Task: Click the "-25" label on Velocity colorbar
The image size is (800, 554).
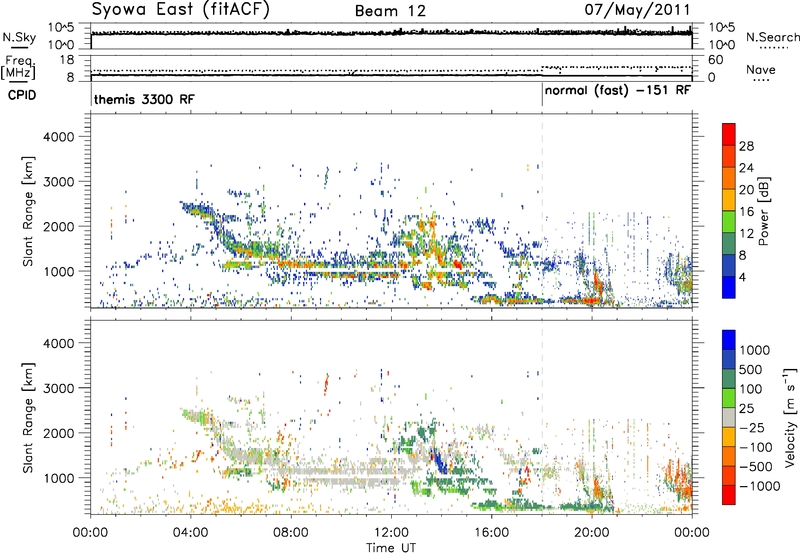Action: (752, 428)
